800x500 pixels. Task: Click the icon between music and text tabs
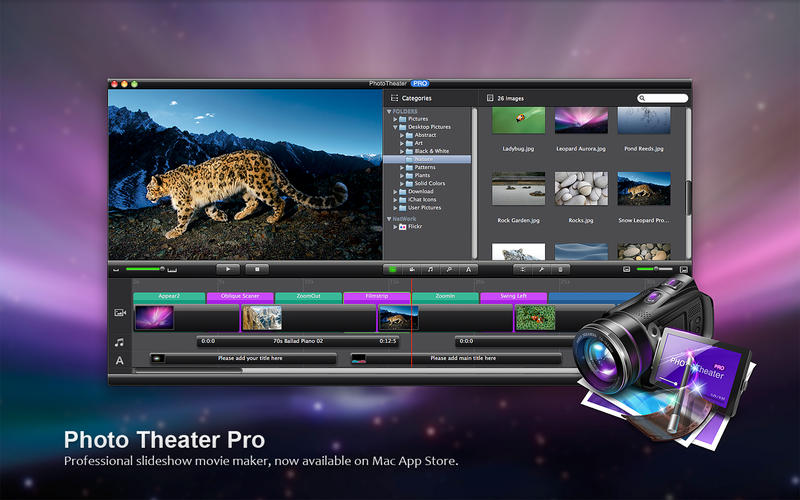pos(449,269)
